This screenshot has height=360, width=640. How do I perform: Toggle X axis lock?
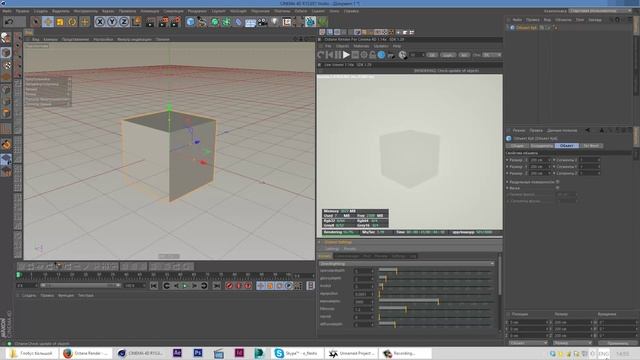(100, 22)
